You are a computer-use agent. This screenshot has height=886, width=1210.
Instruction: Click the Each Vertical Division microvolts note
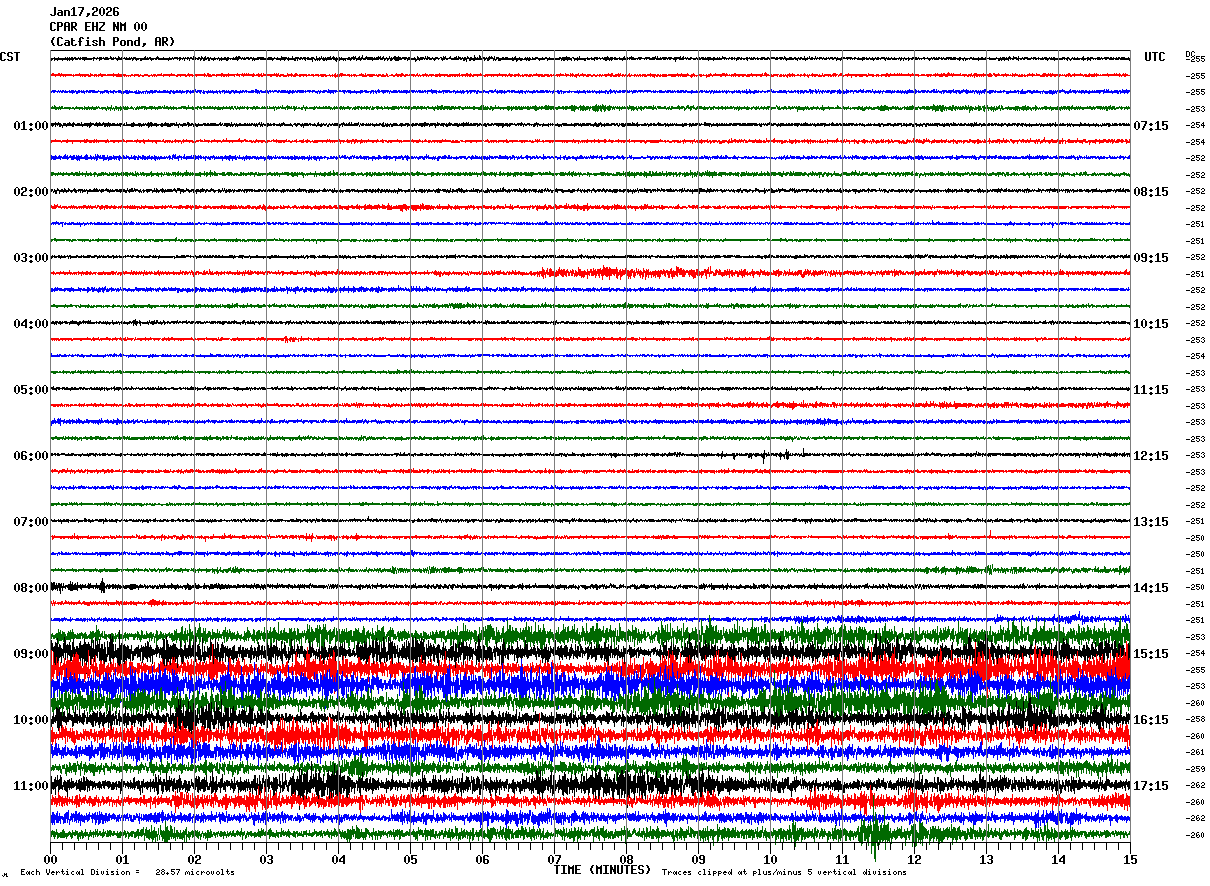[x=127, y=873]
